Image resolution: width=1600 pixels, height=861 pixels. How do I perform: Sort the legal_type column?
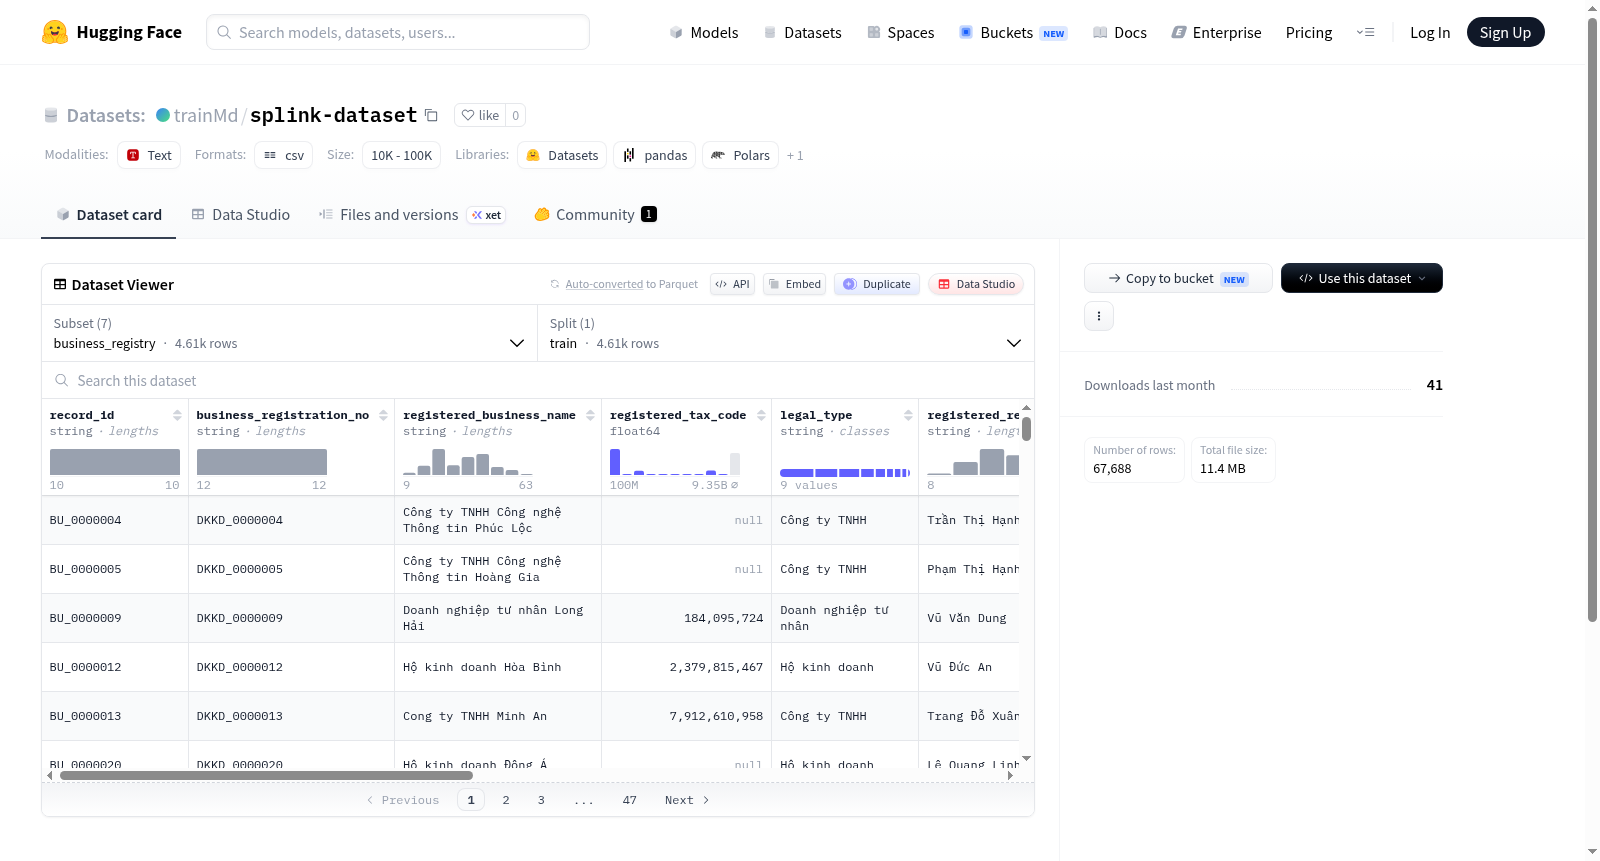tap(908, 415)
